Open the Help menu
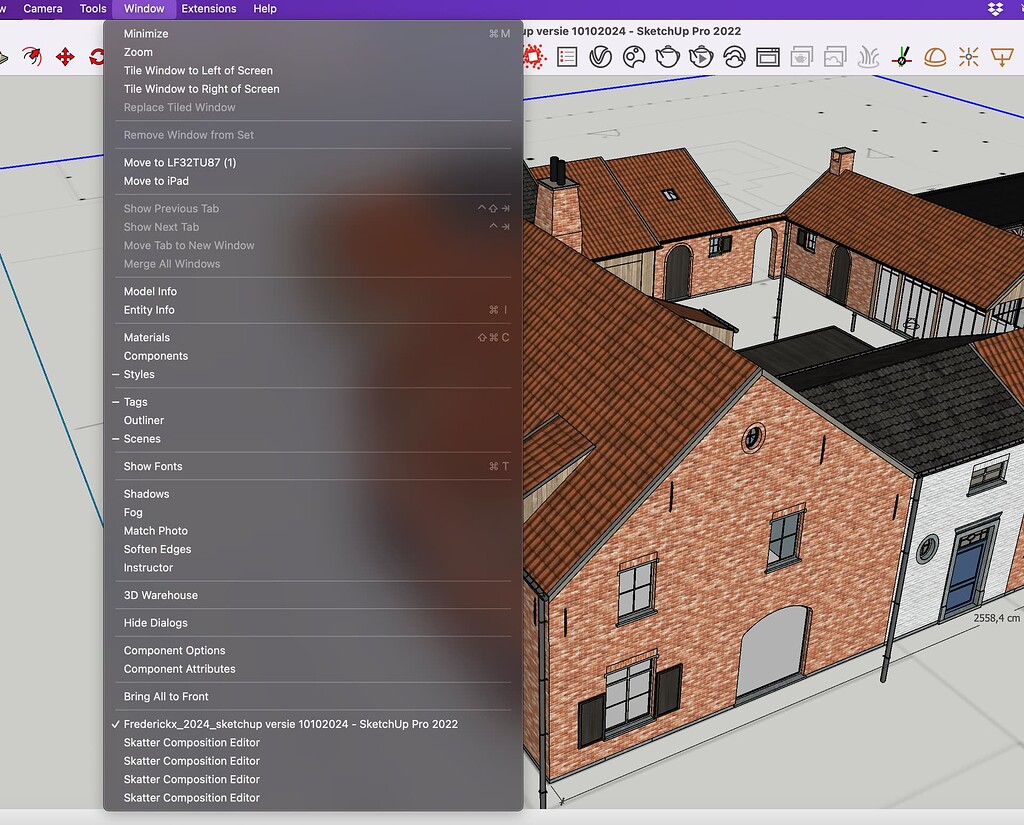 point(265,9)
